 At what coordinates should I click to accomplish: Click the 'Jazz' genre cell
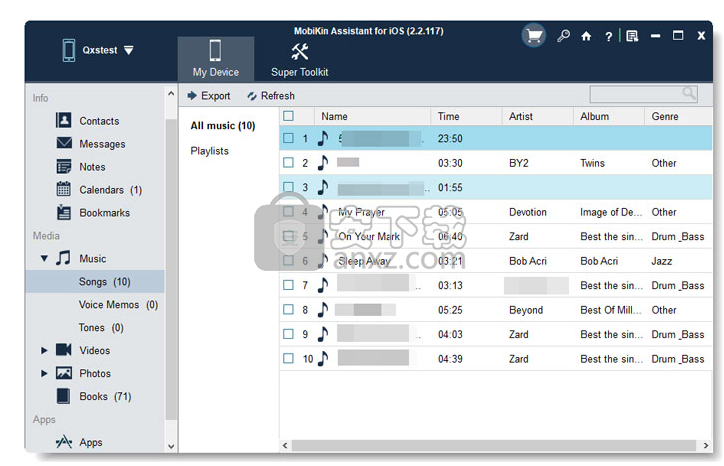coord(661,261)
